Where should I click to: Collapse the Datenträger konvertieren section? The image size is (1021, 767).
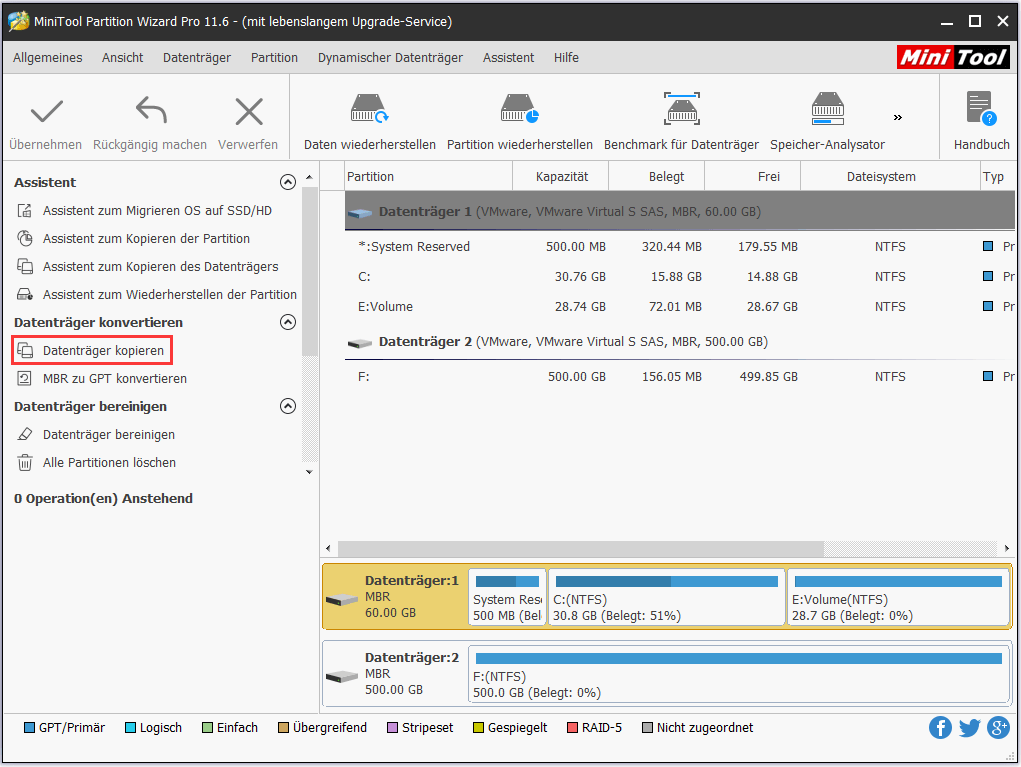(x=288, y=322)
